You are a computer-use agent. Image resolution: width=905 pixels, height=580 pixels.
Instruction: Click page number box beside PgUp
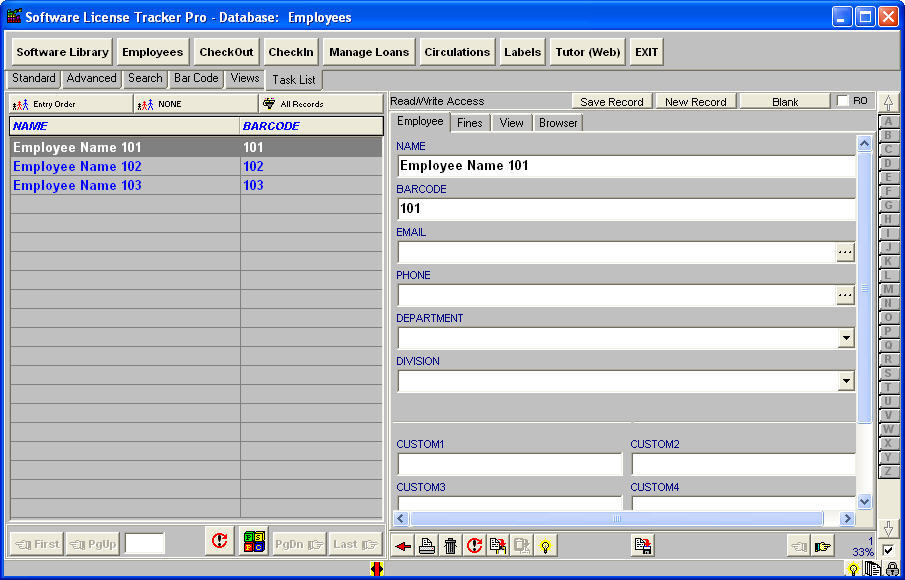145,544
